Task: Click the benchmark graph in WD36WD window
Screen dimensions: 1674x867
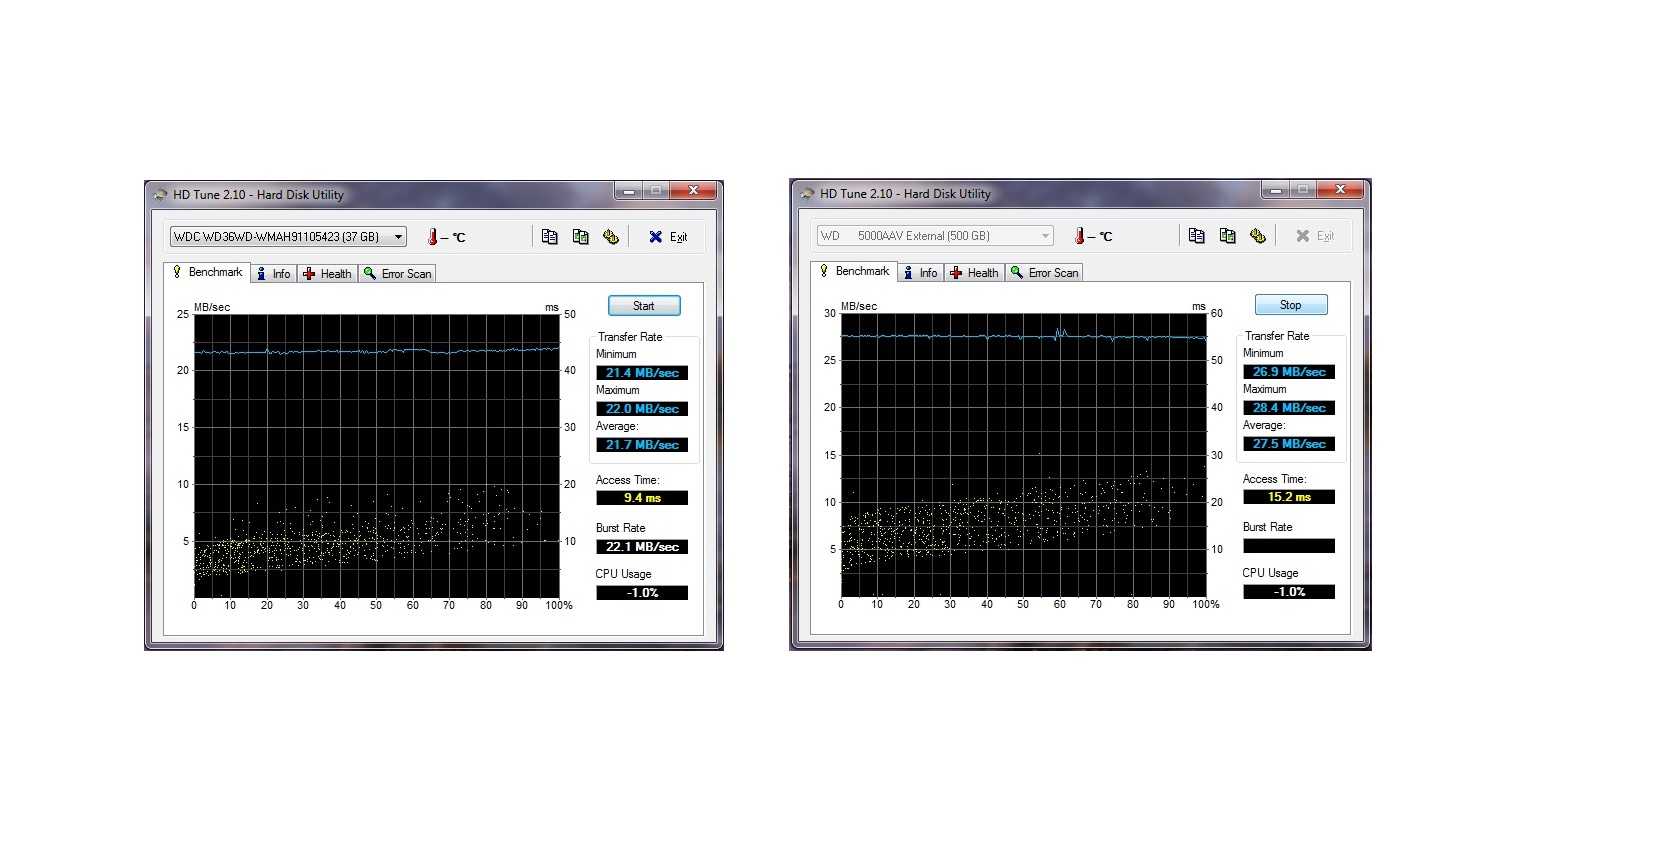Action: [x=376, y=456]
